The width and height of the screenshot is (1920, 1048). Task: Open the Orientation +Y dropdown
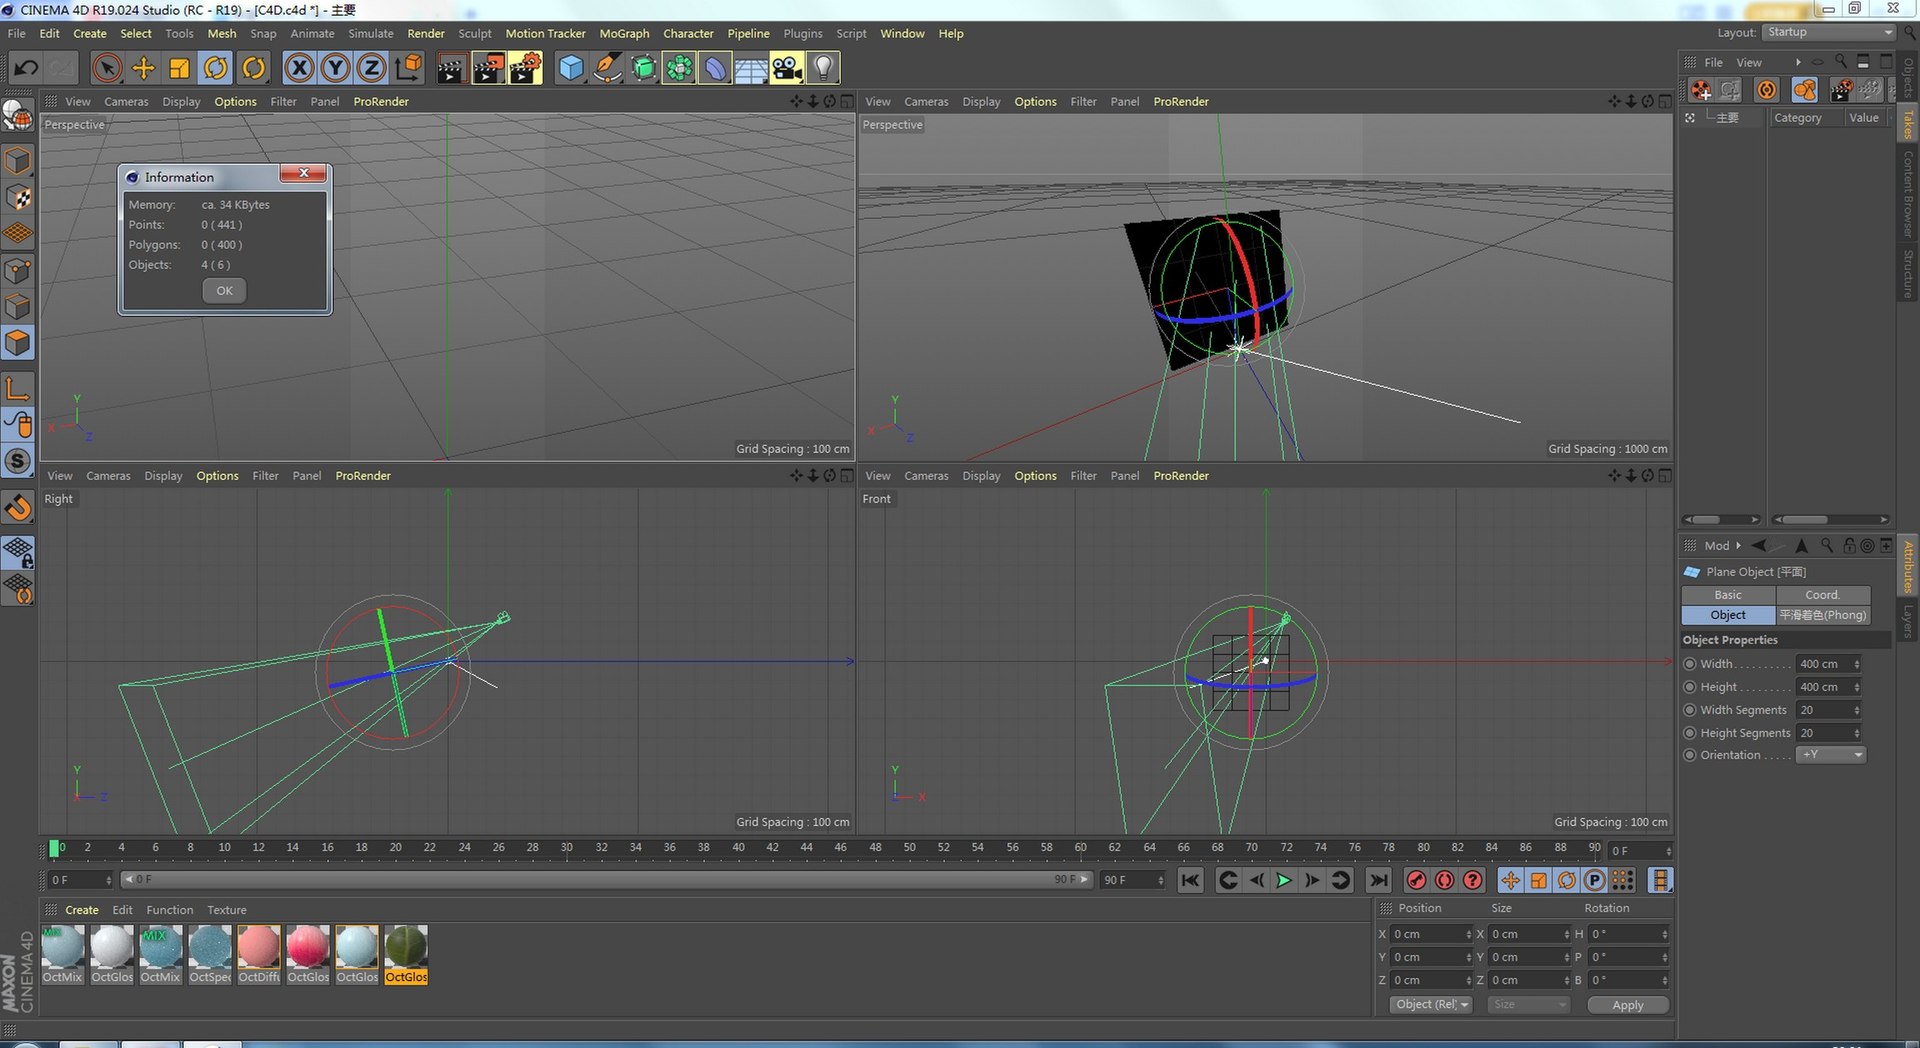point(1832,755)
